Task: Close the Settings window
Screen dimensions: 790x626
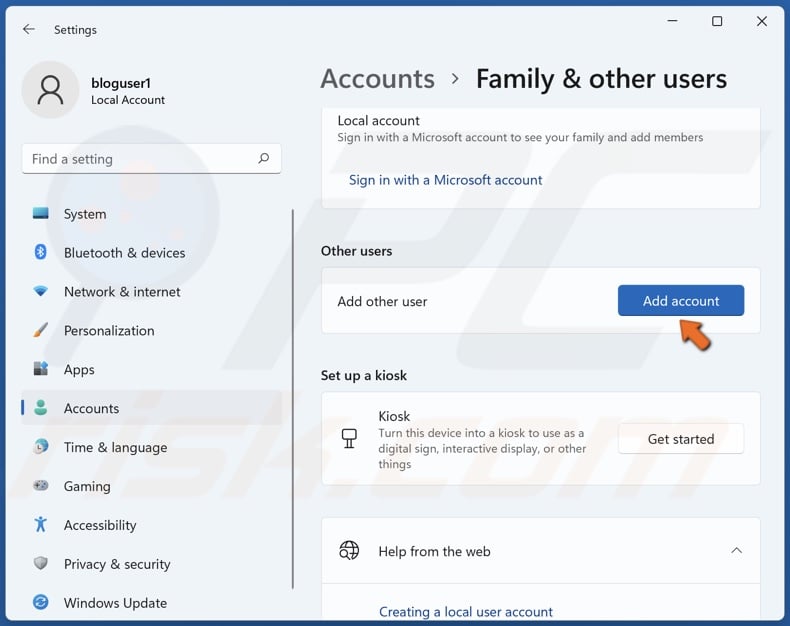Action: [x=762, y=21]
